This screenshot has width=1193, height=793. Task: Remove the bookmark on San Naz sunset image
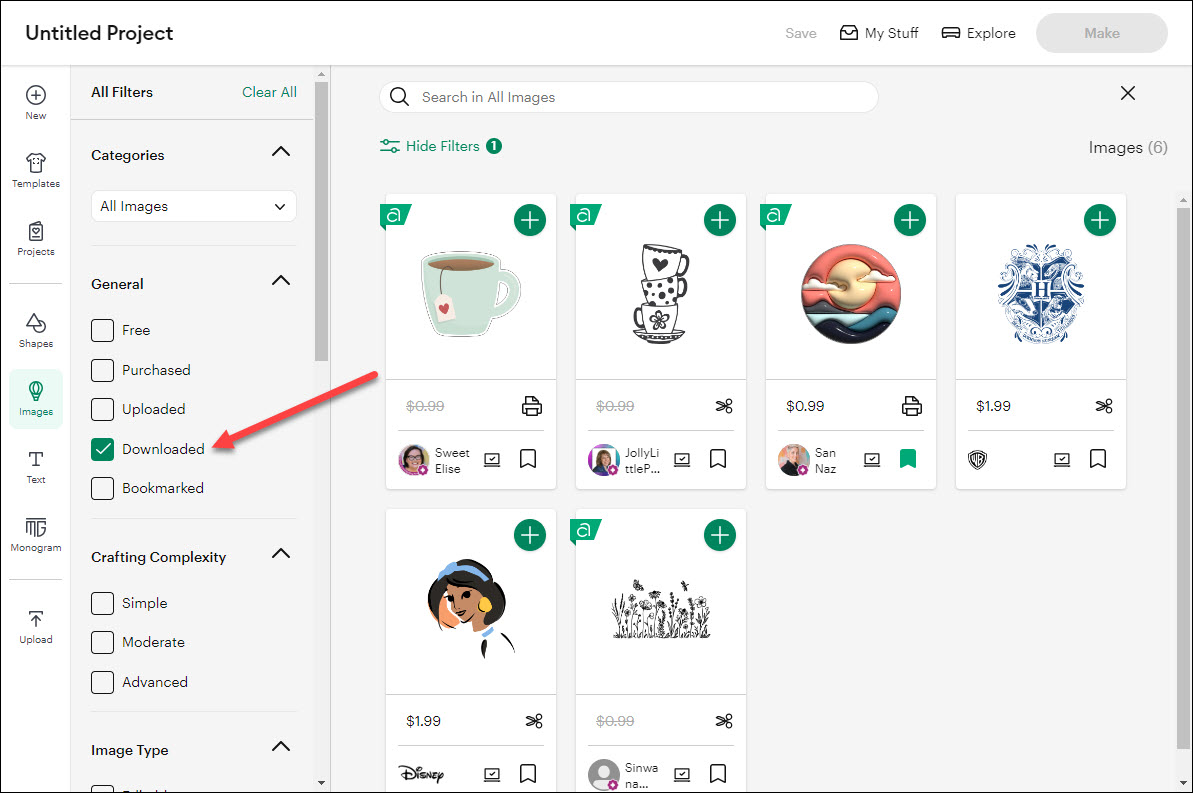coord(908,459)
